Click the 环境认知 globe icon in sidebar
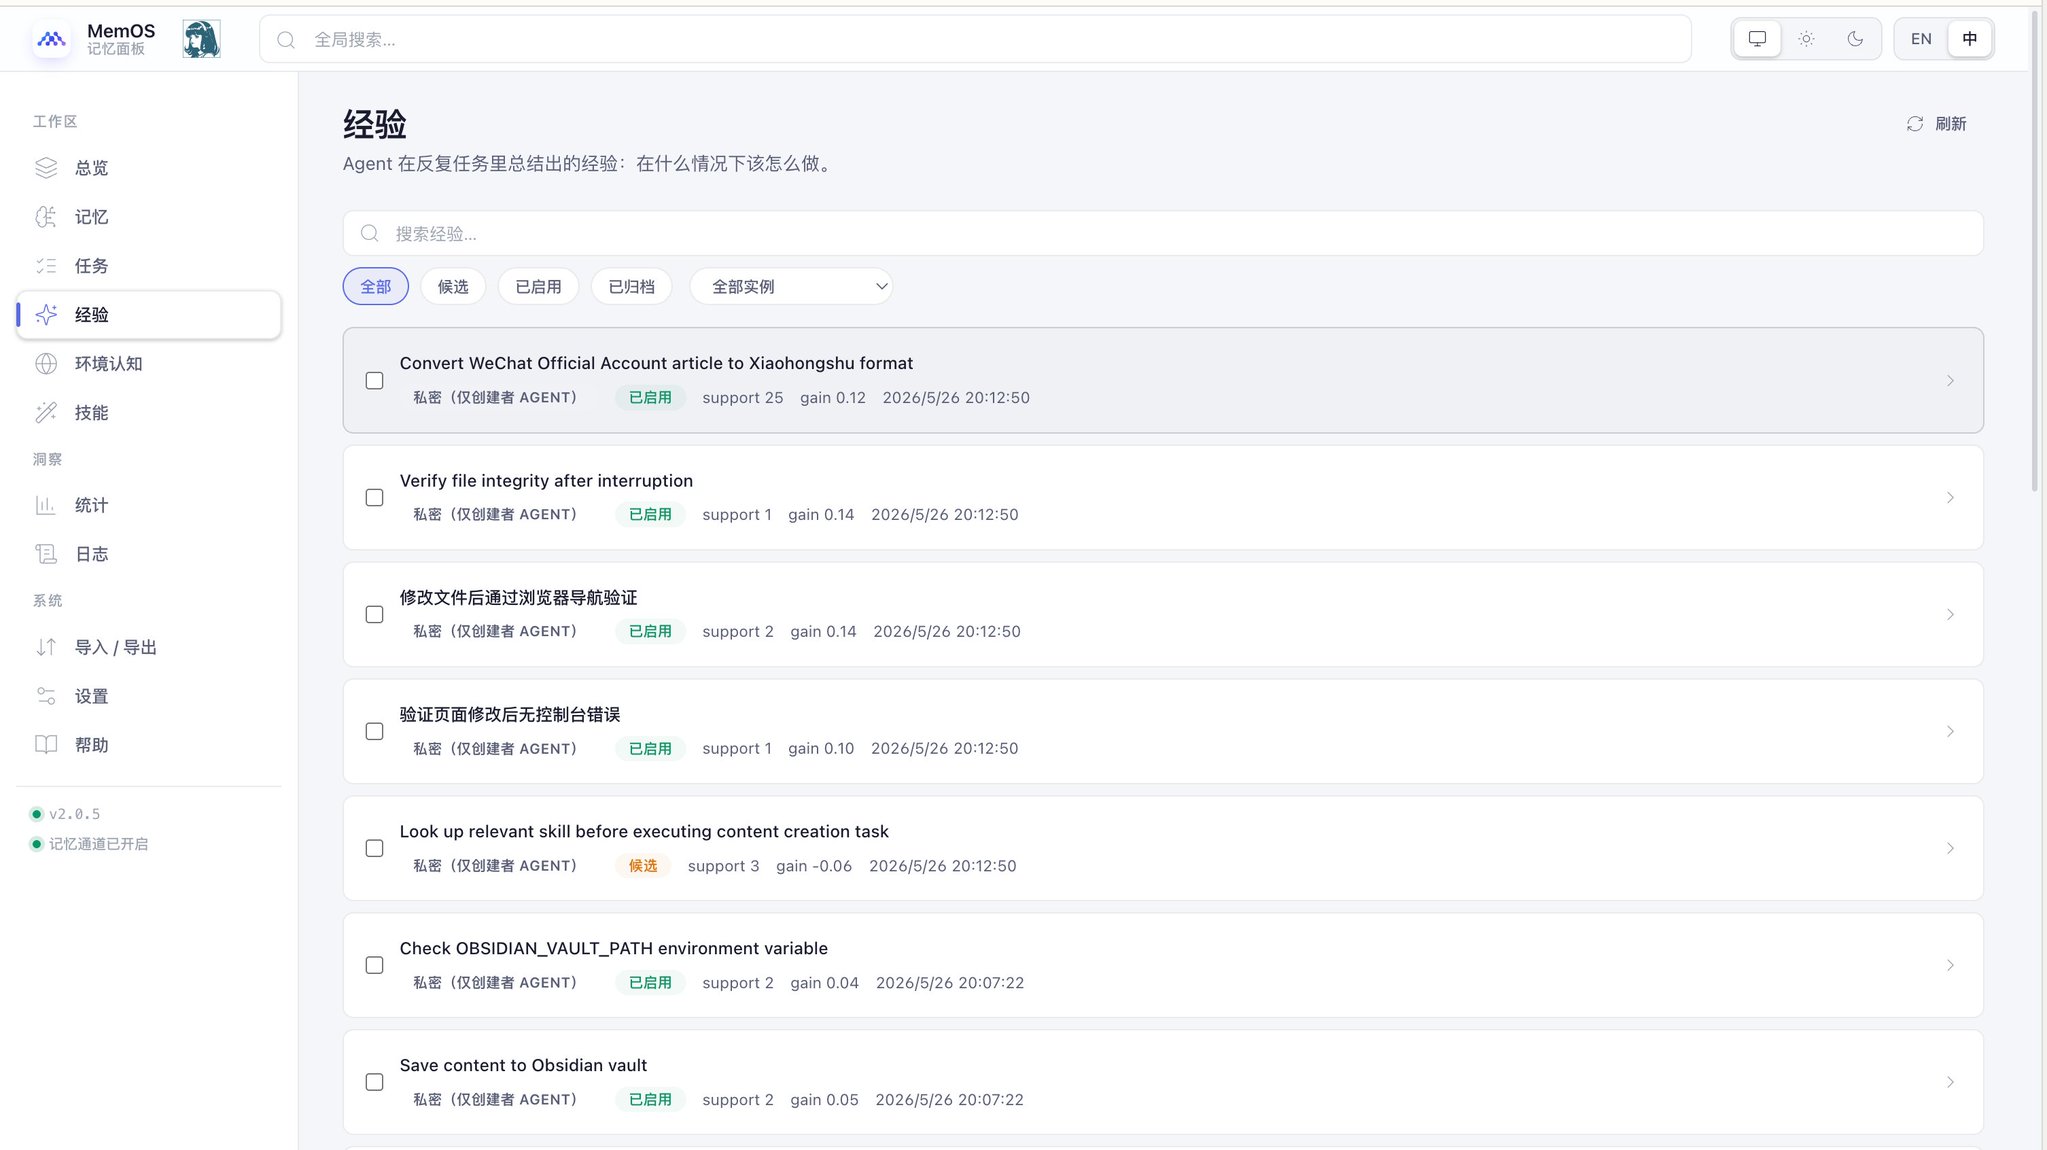The width and height of the screenshot is (2047, 1150). 46,364
